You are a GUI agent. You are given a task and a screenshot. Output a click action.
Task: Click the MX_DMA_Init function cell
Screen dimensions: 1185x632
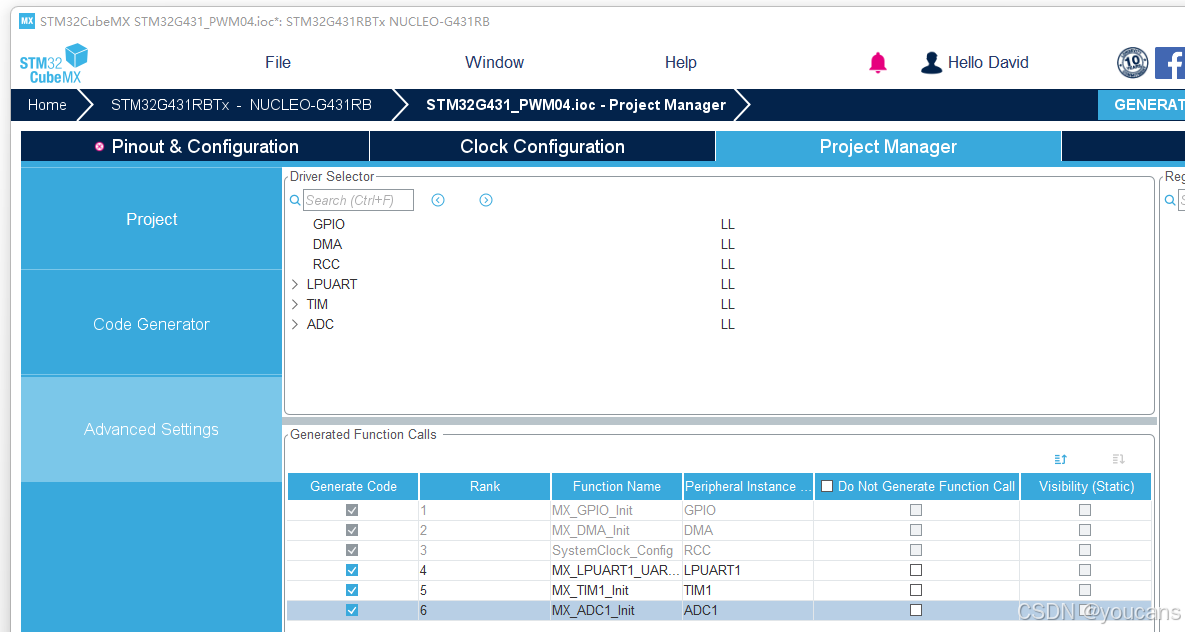616,531
